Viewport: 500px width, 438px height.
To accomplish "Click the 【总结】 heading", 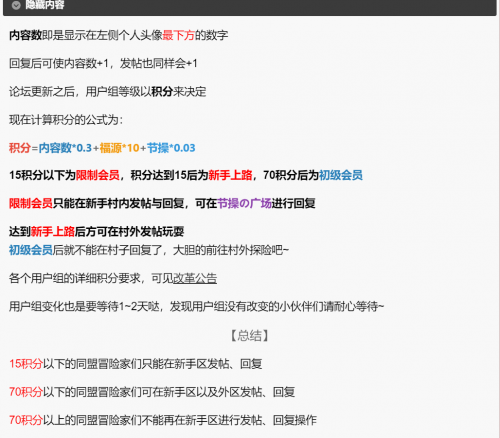I will [250, 335].
